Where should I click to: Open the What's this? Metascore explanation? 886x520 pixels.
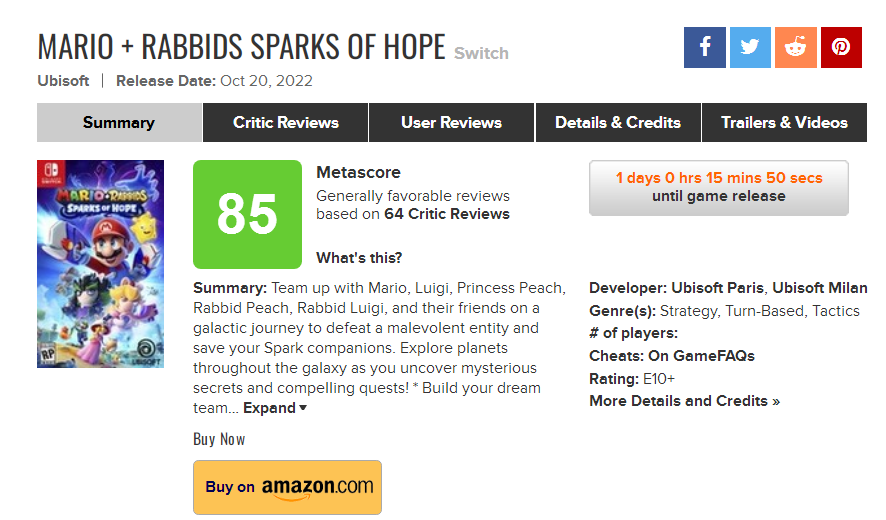point(359,258)
